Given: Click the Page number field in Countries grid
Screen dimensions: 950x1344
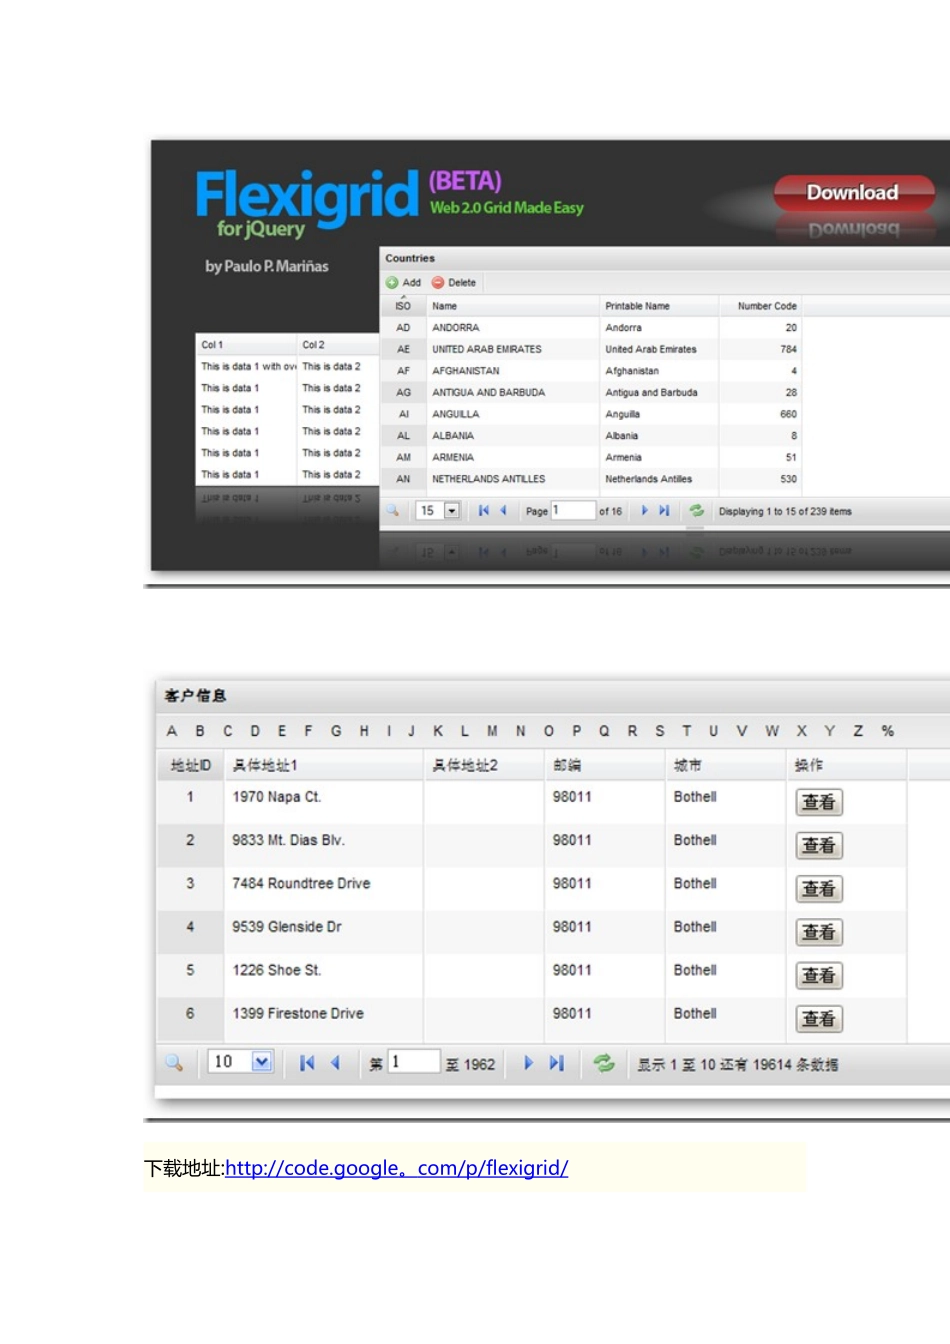Looking at the screenshot, I should [x=573, y=511].
